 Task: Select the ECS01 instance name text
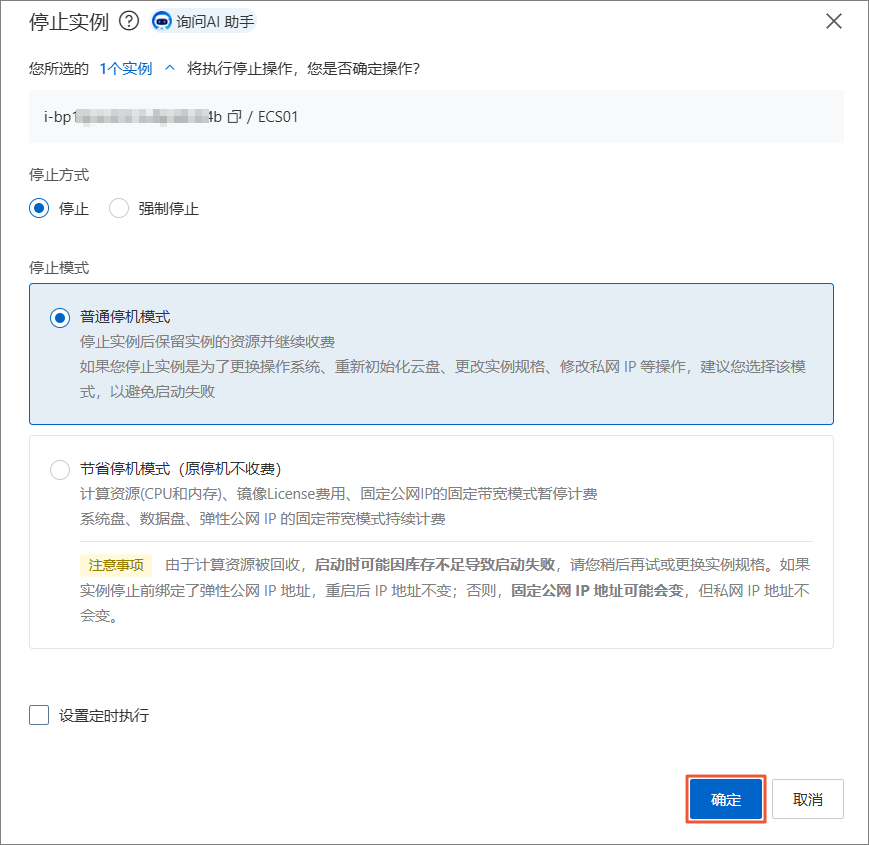278,117
